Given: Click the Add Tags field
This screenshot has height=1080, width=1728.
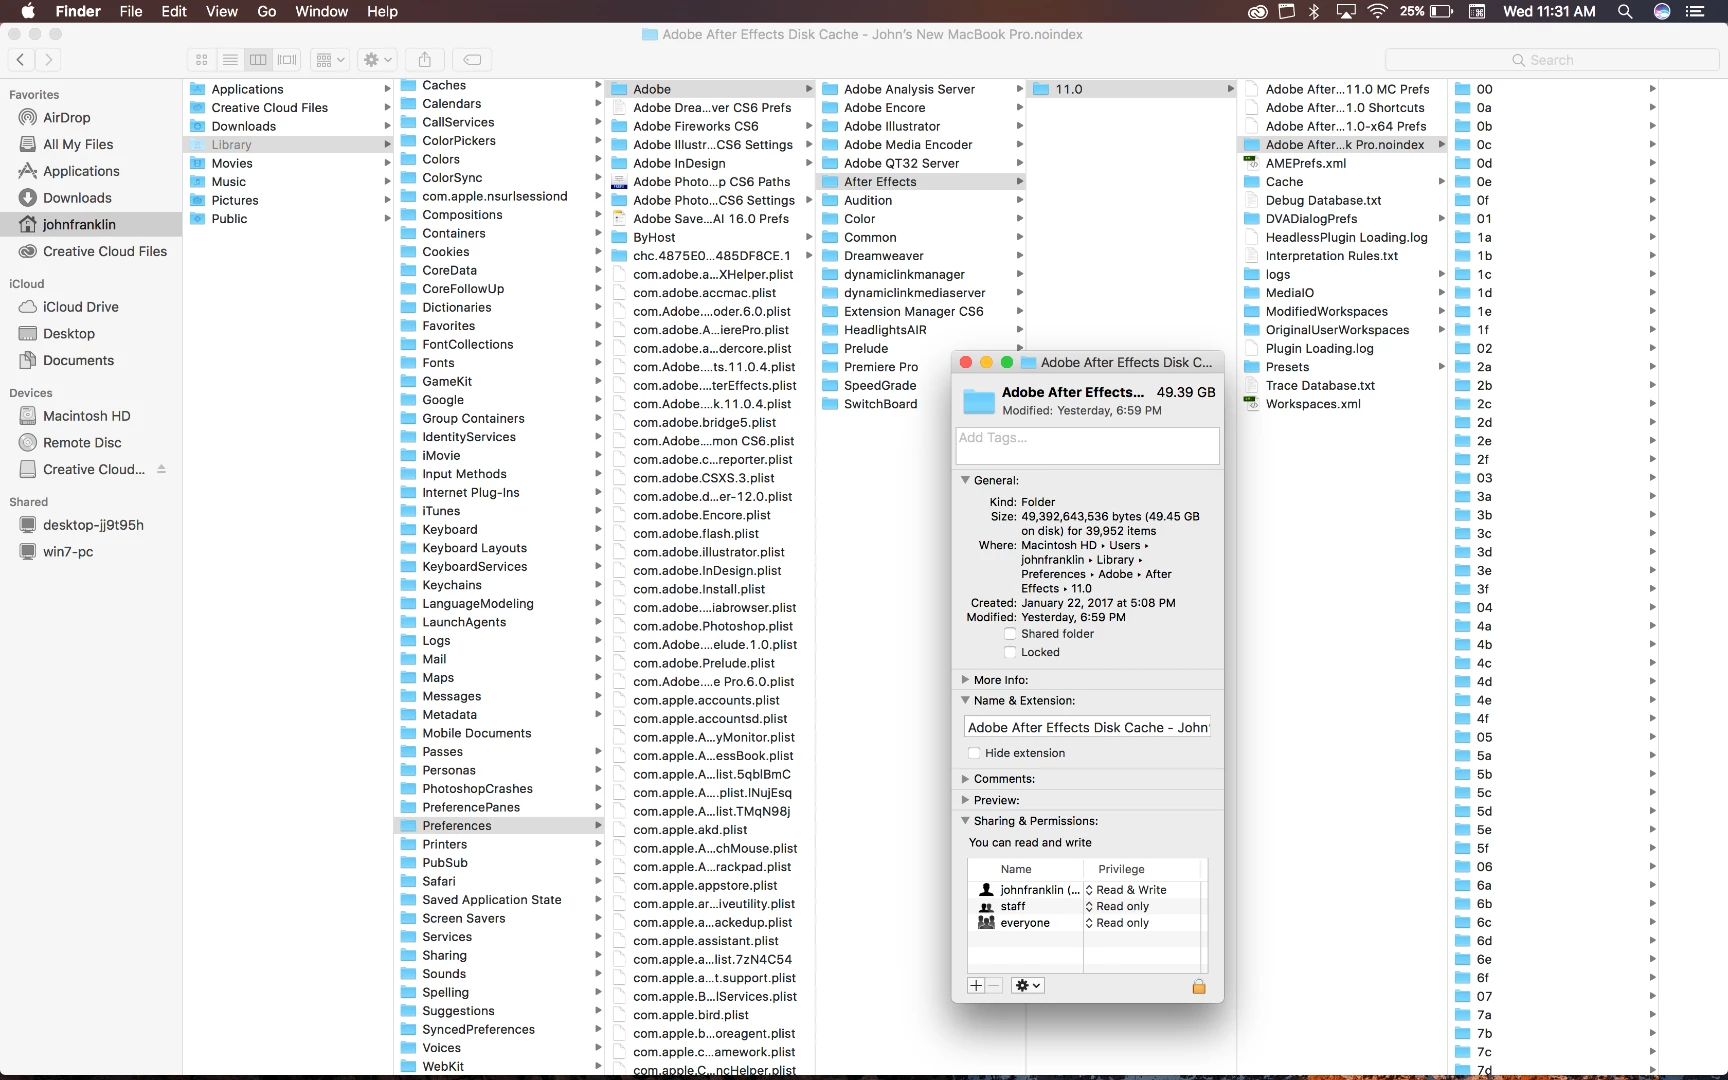Looking at the screenshot, I should [1088, 446].
